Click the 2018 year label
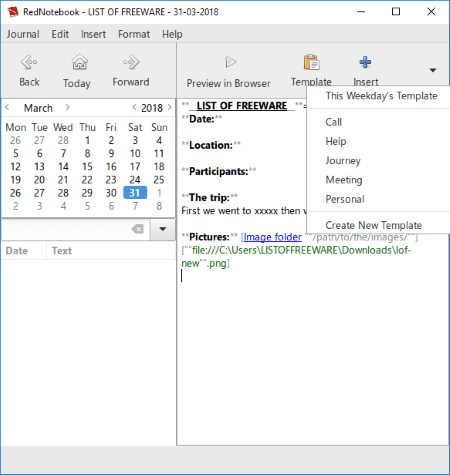Image resolution: width=450 pixels, height=475 pixels. tap(152, 108)
